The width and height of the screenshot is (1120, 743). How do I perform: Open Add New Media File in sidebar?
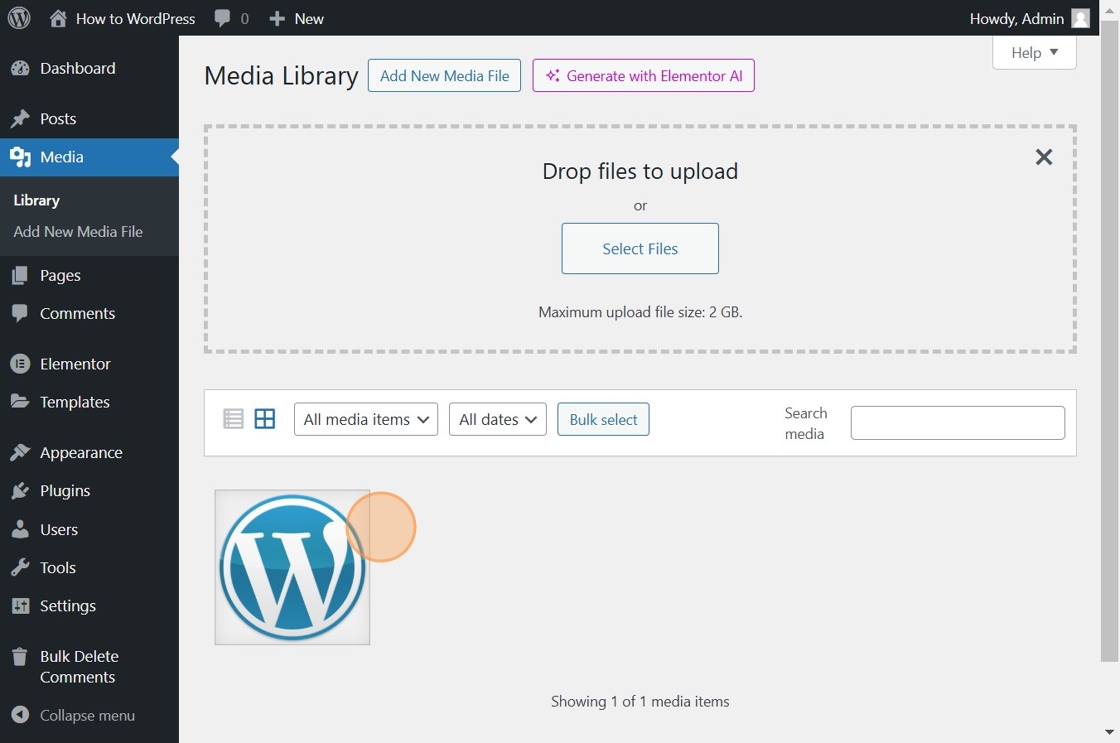click(x=78, y=231)
